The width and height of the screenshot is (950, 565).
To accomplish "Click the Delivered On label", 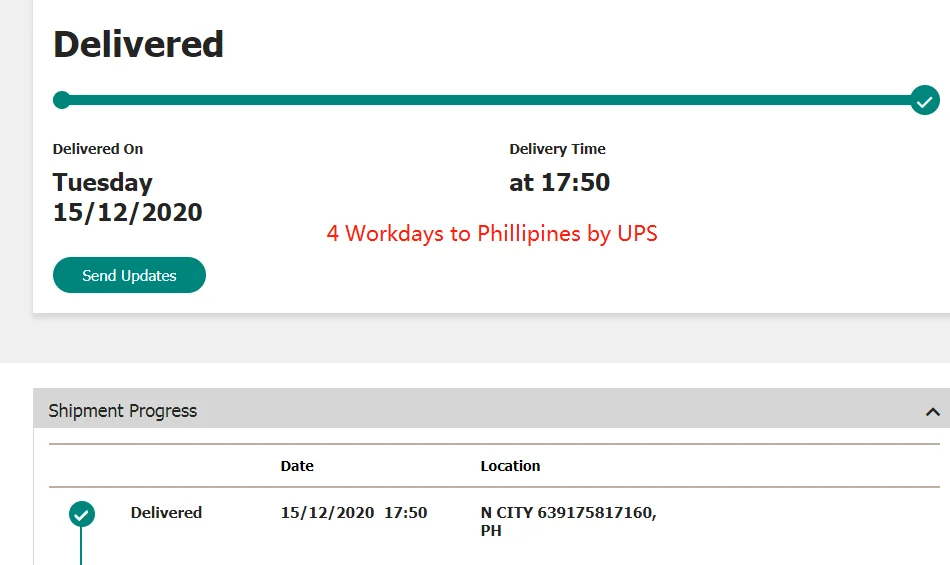I will (x=98, y=149).
